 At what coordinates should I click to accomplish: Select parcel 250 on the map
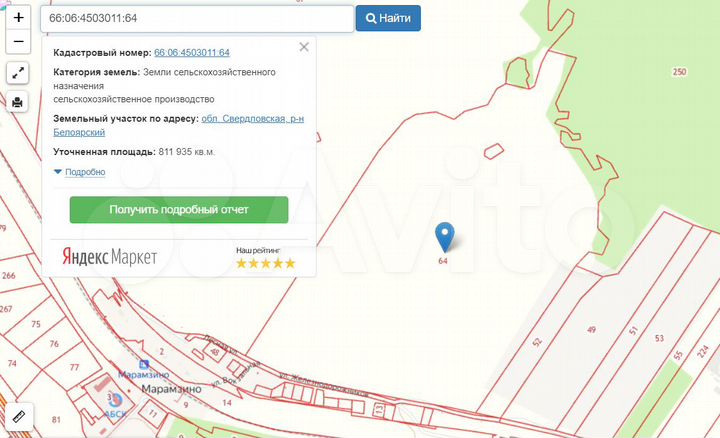click(x=680, y=72)
